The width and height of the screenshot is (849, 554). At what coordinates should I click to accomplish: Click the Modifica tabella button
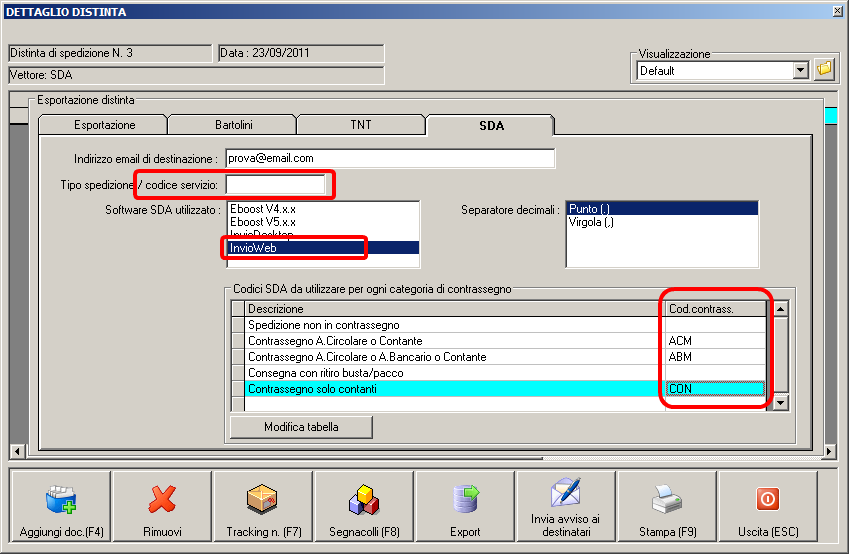click(x=301, y=427)
